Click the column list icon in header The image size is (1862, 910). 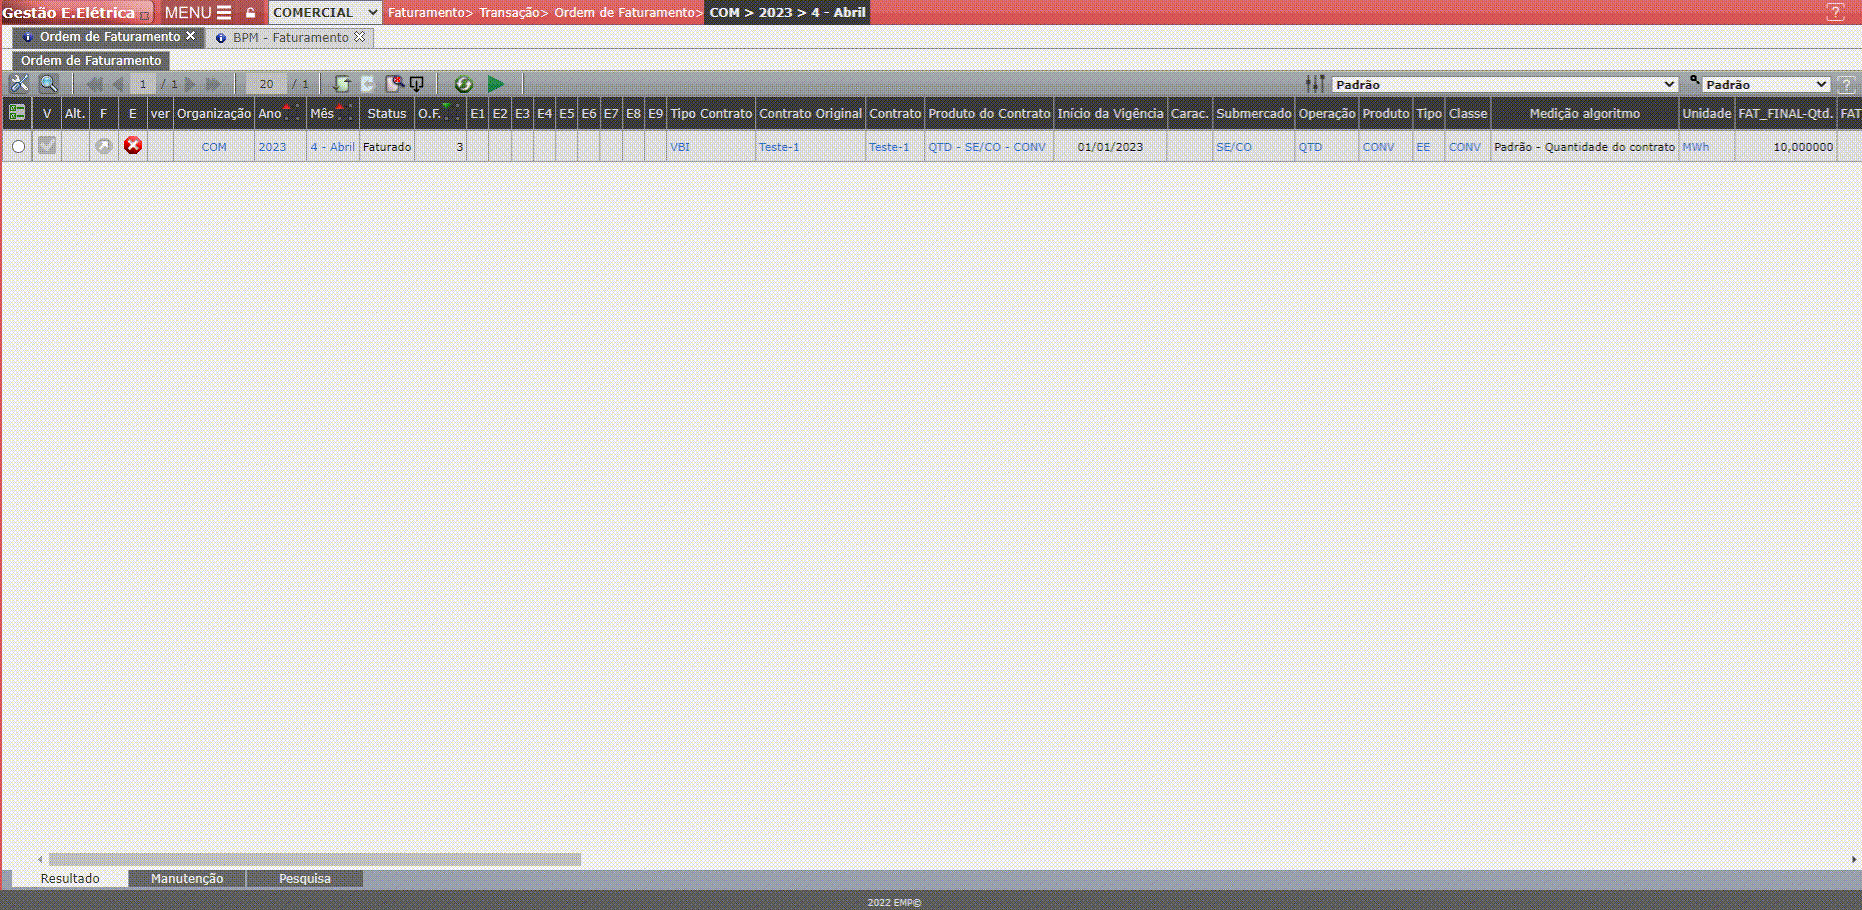tap(17, 113)
